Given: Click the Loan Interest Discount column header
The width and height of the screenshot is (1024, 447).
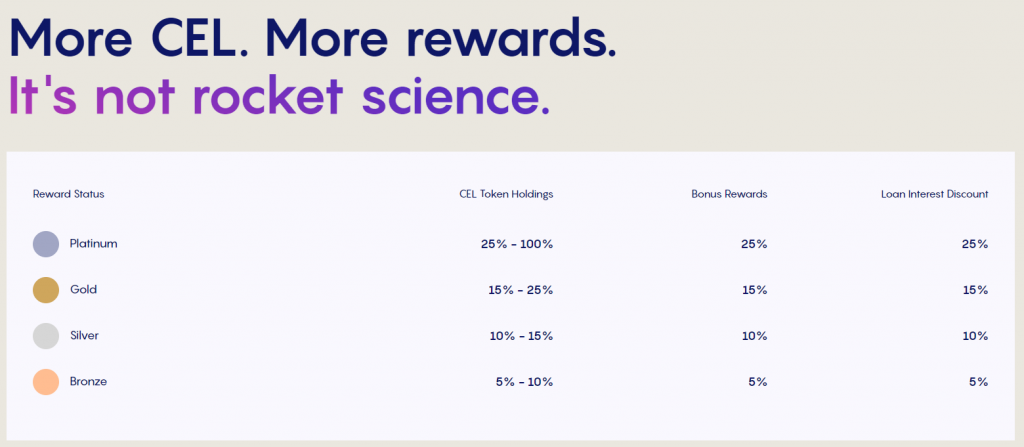Looking at the screenshot, I should click(935, 194).
